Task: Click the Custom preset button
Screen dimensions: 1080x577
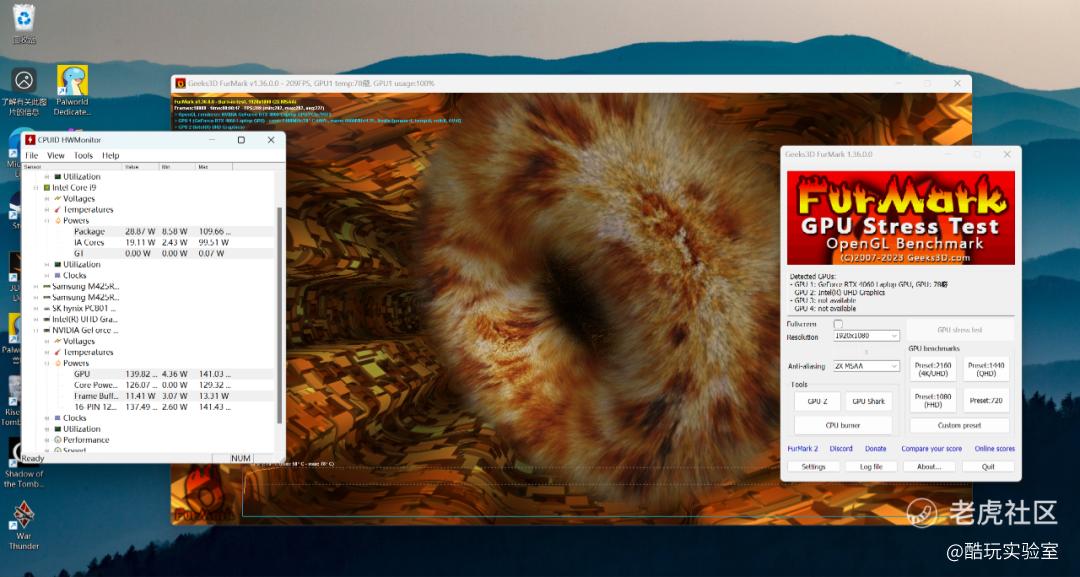Action: (959, 426)
